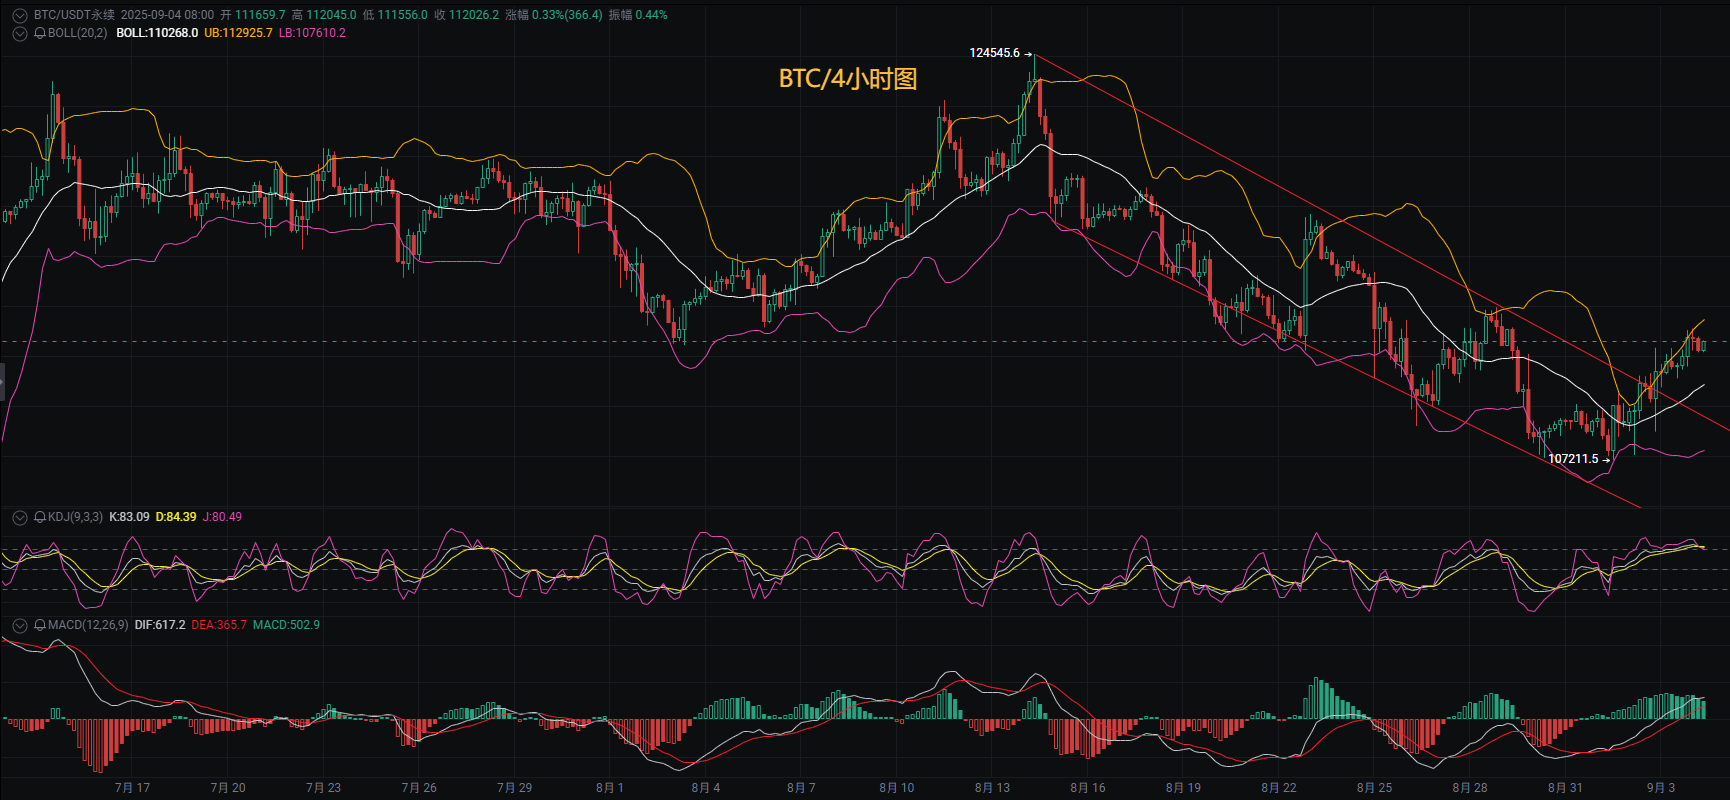
Task: Click the 9月 3 date on time axis
Action: click(1660, 788)
